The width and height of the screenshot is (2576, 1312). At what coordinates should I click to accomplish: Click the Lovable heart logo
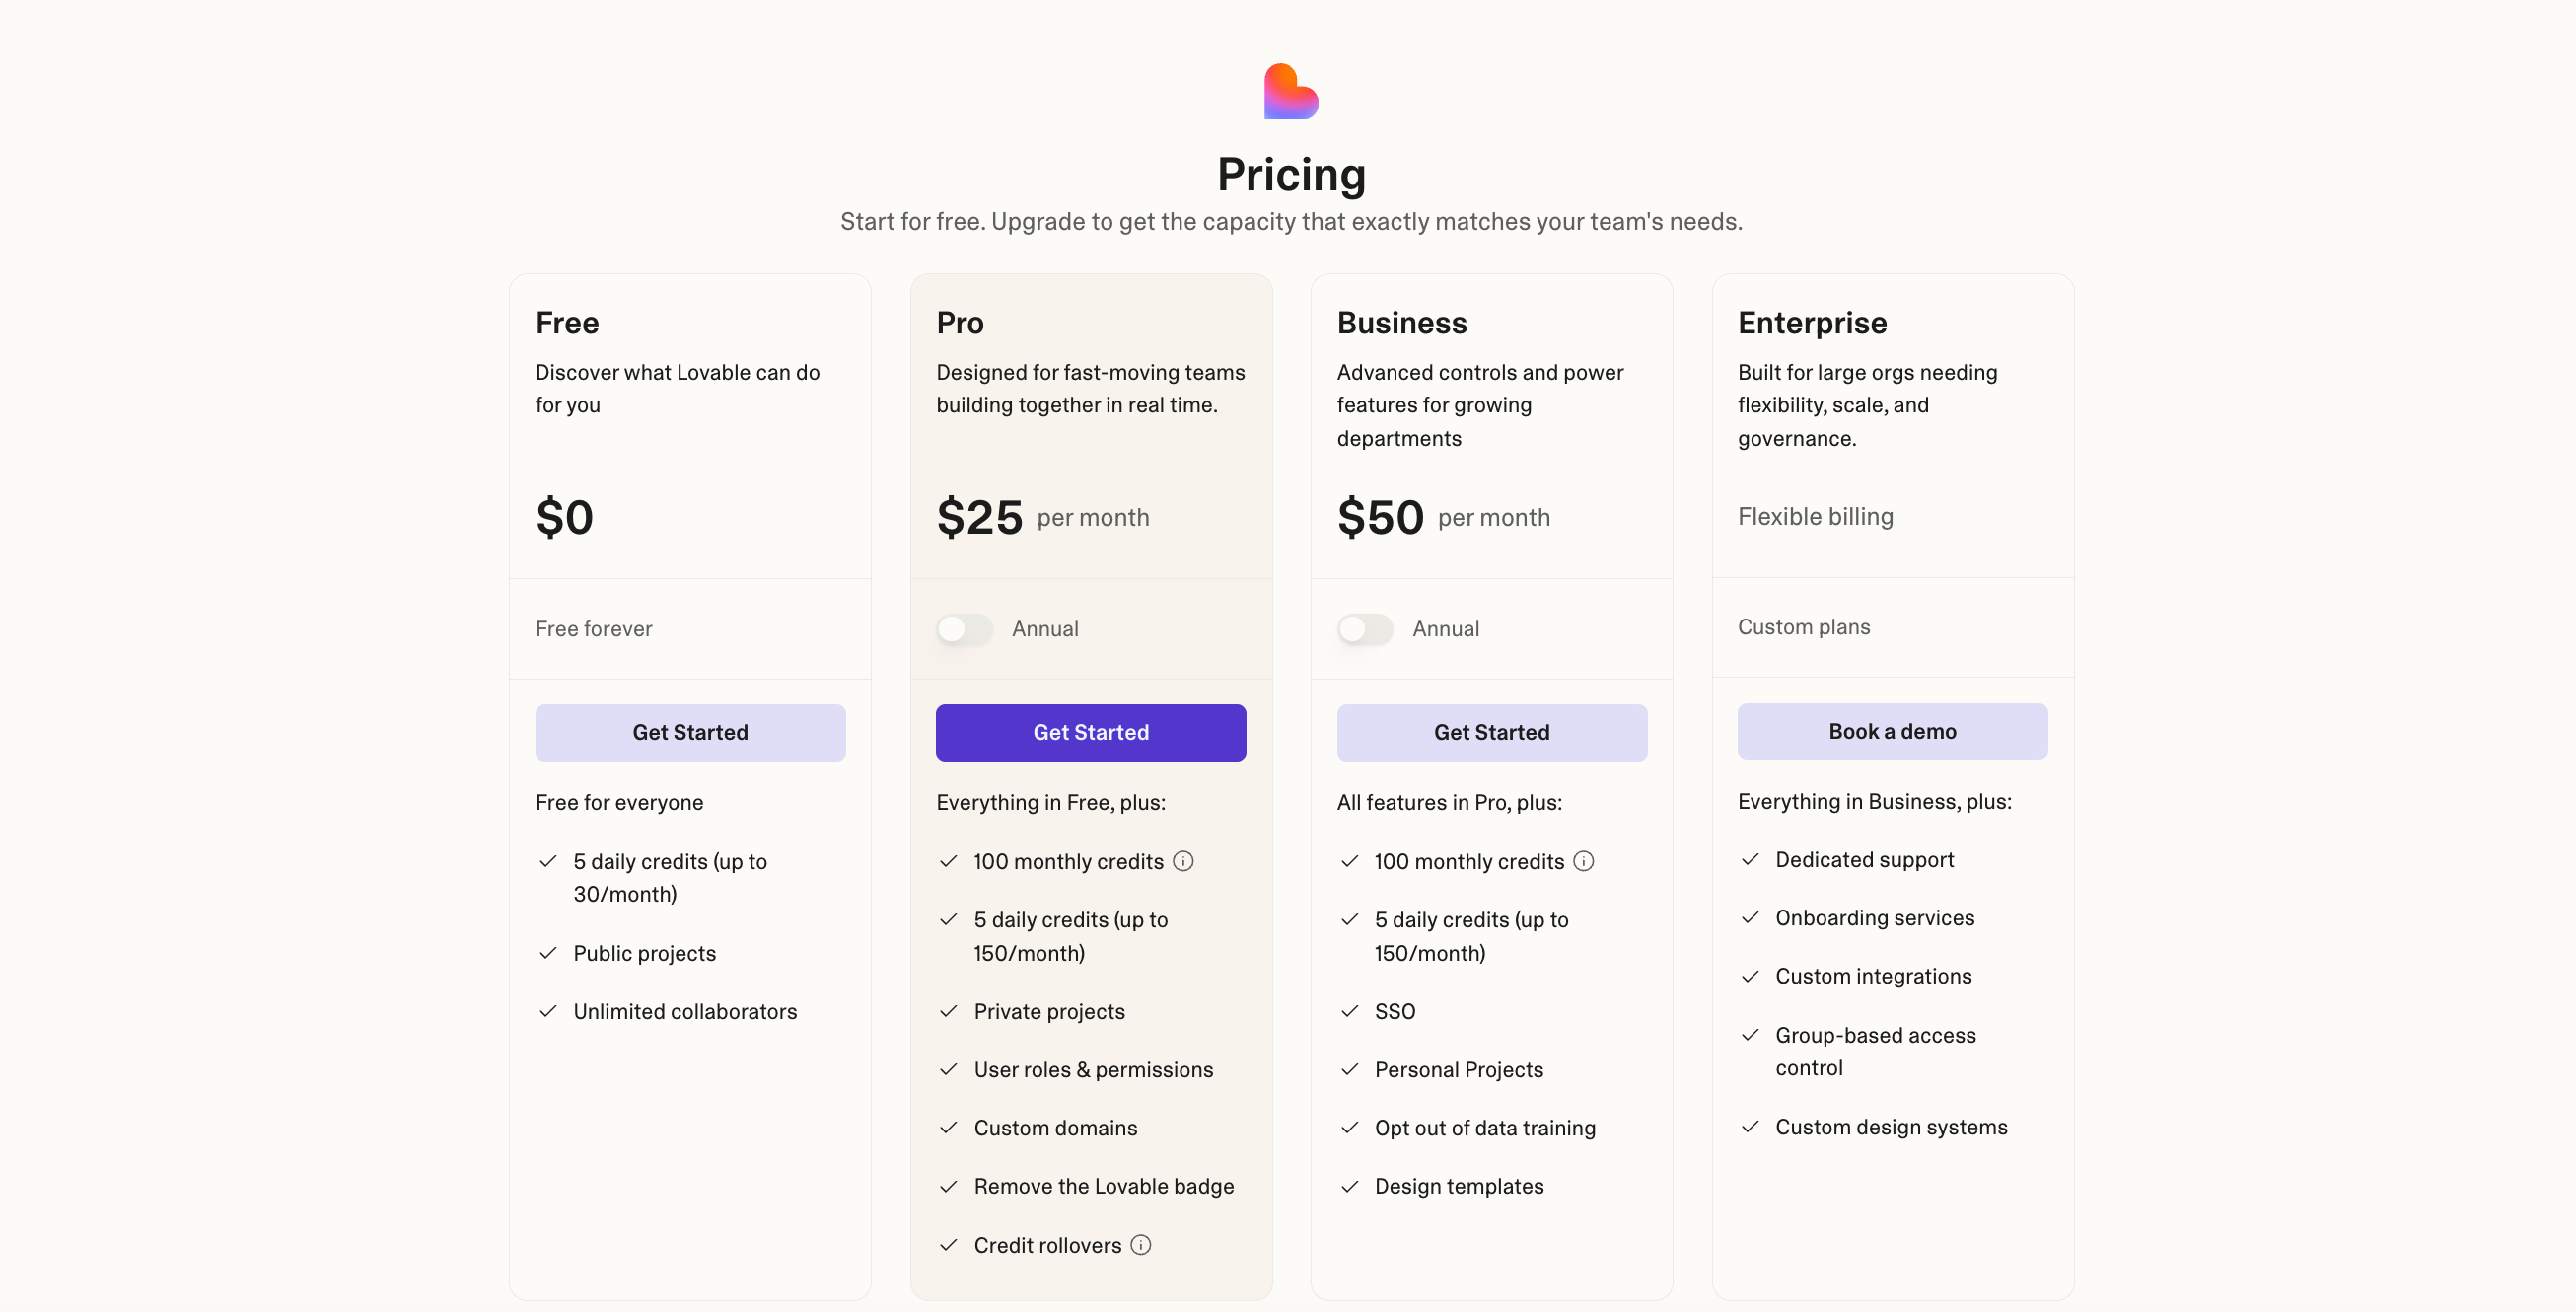click(1291, 91)
